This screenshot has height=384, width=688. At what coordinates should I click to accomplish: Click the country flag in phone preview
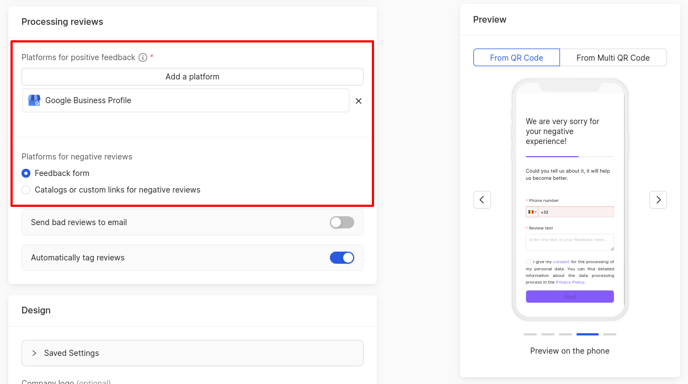(x=531, y=212)
